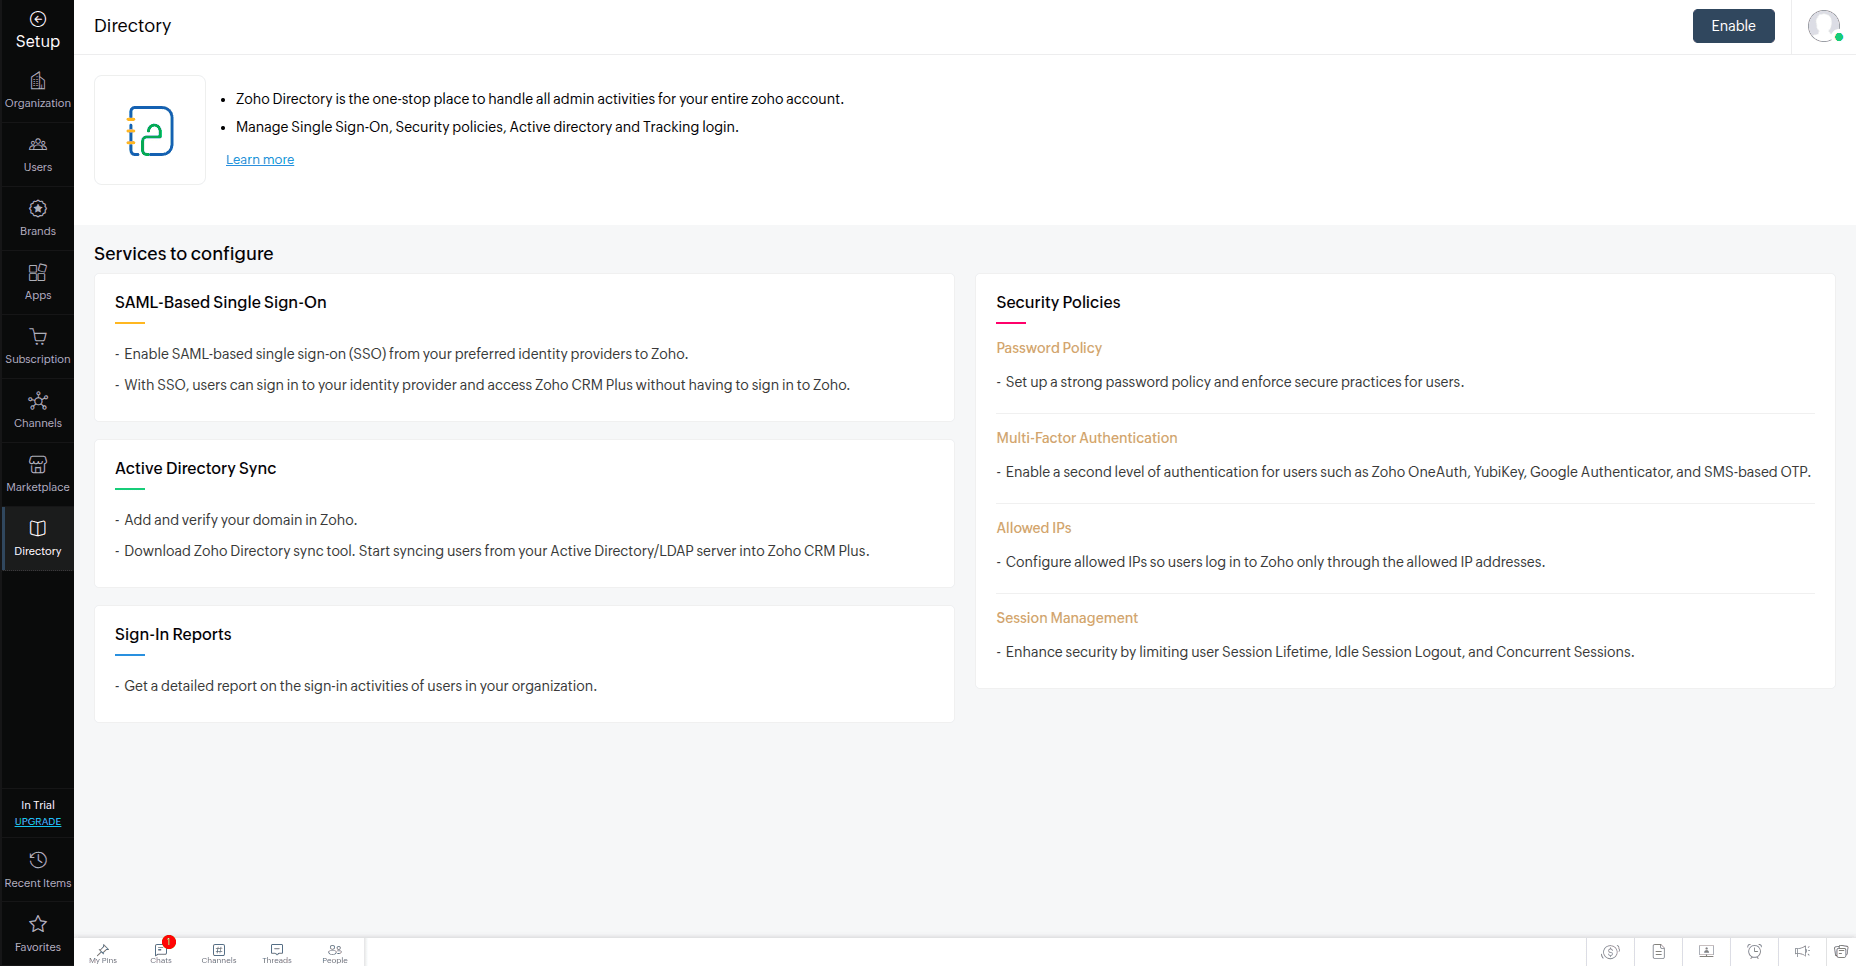Open Brands from the sidebar
1856x966 pixels.
pos(38,218)
